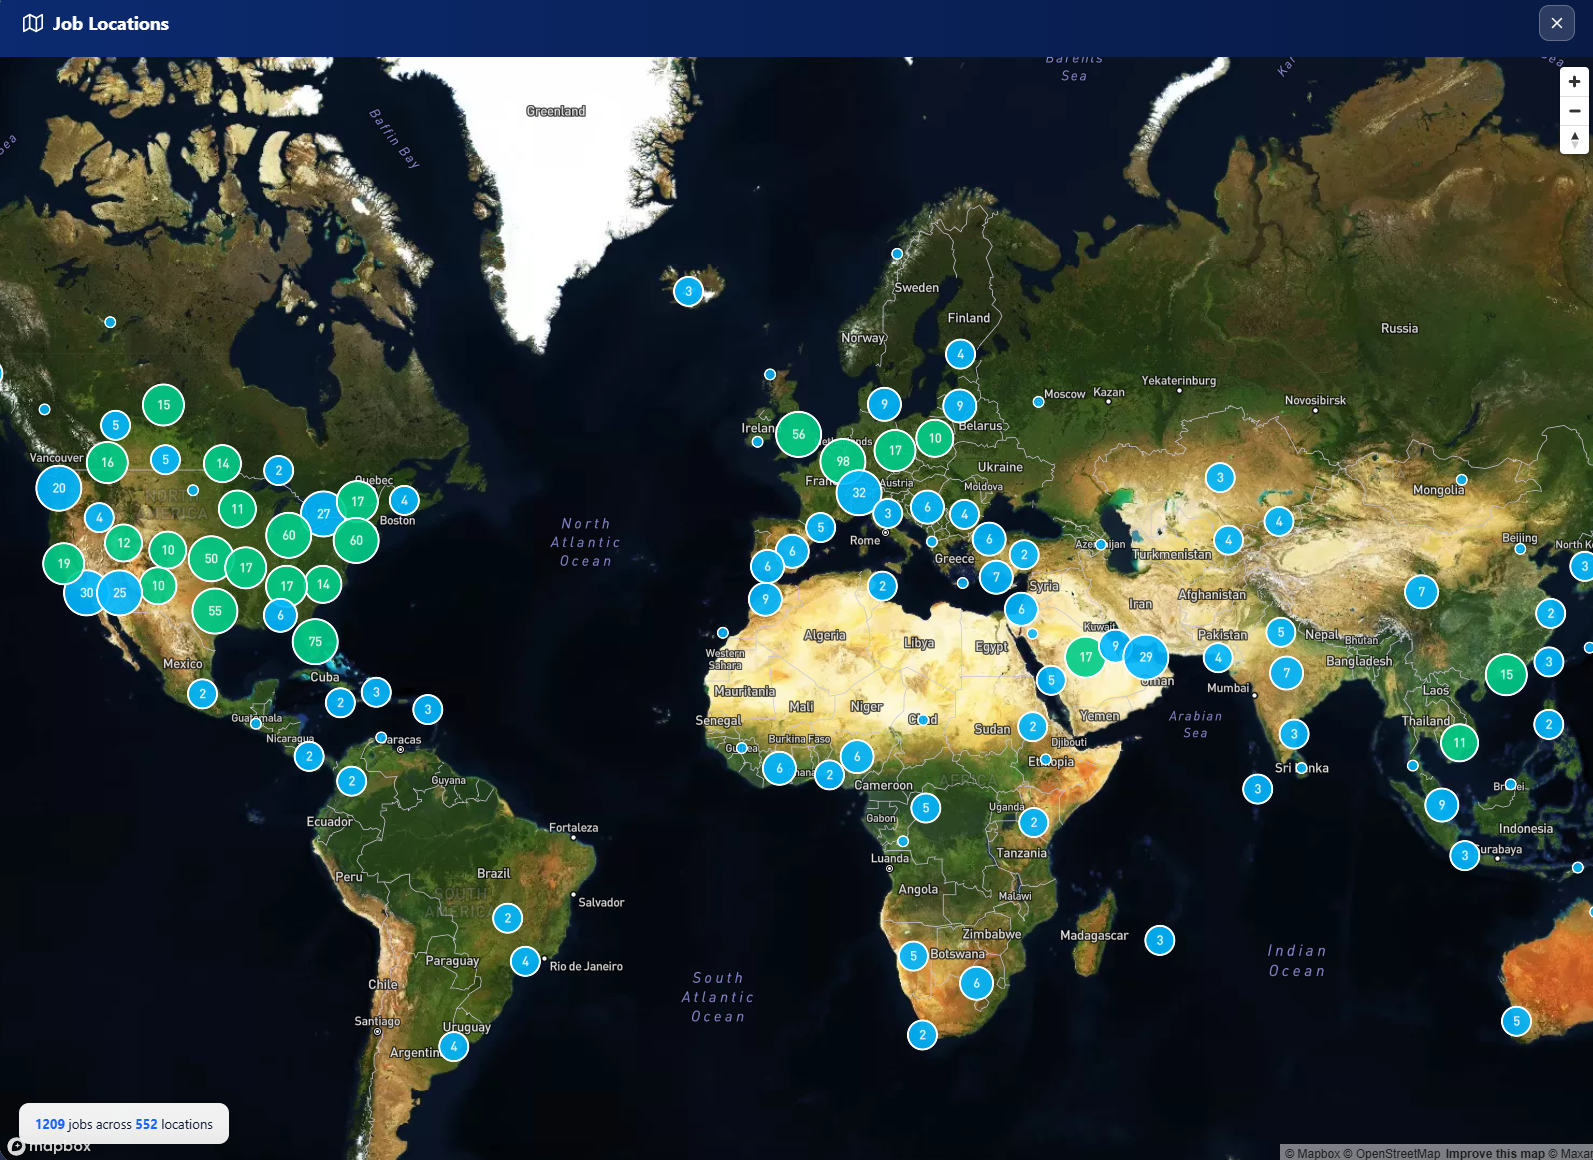Open the 5-job cluster near Nepal
The width and height of the screenshot is (1593, 1160).
[x=1280, y=632]
